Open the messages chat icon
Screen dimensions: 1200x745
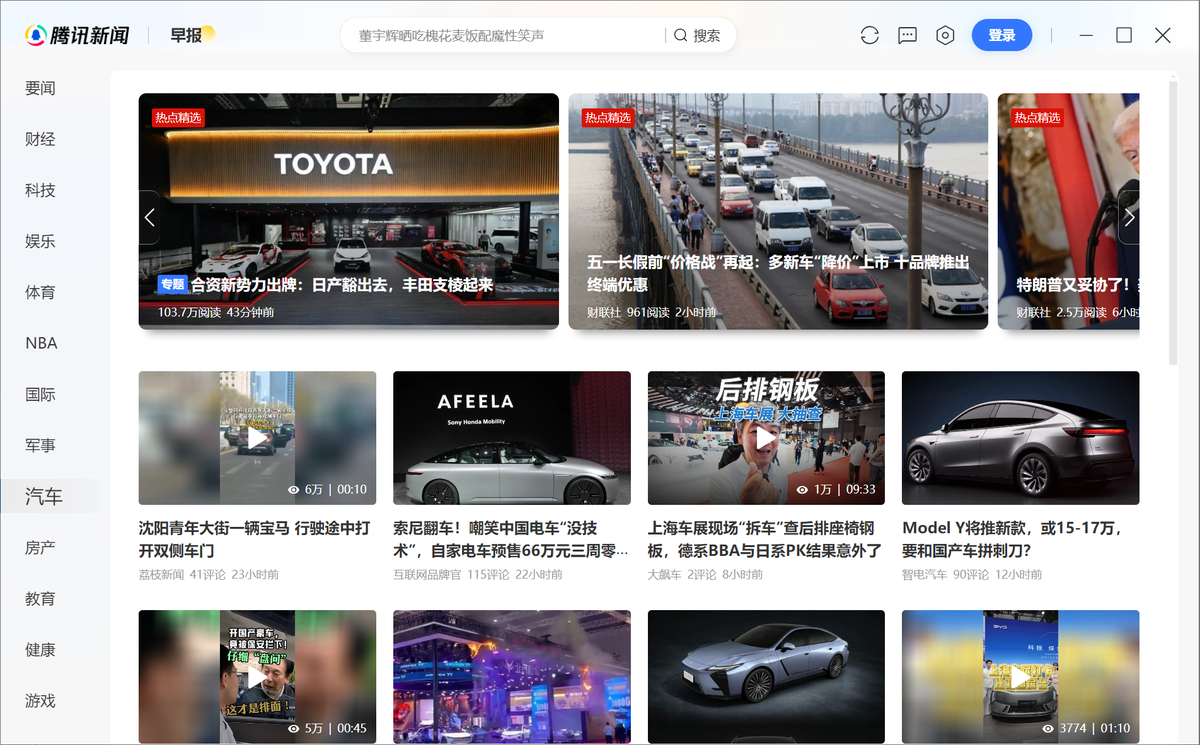907,36
